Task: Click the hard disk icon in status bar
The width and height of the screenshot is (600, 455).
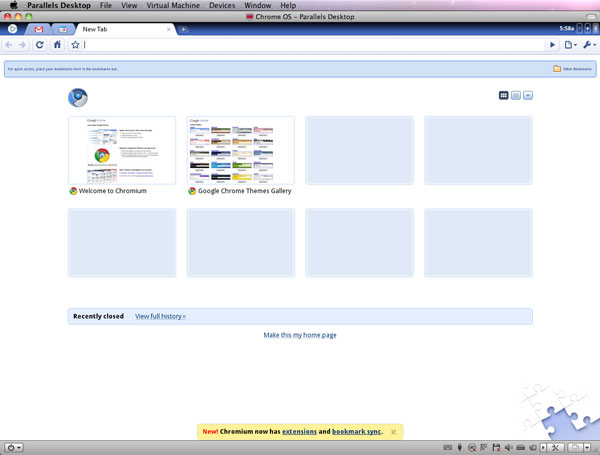Action: pyautogui.click(x=533, y=447)
